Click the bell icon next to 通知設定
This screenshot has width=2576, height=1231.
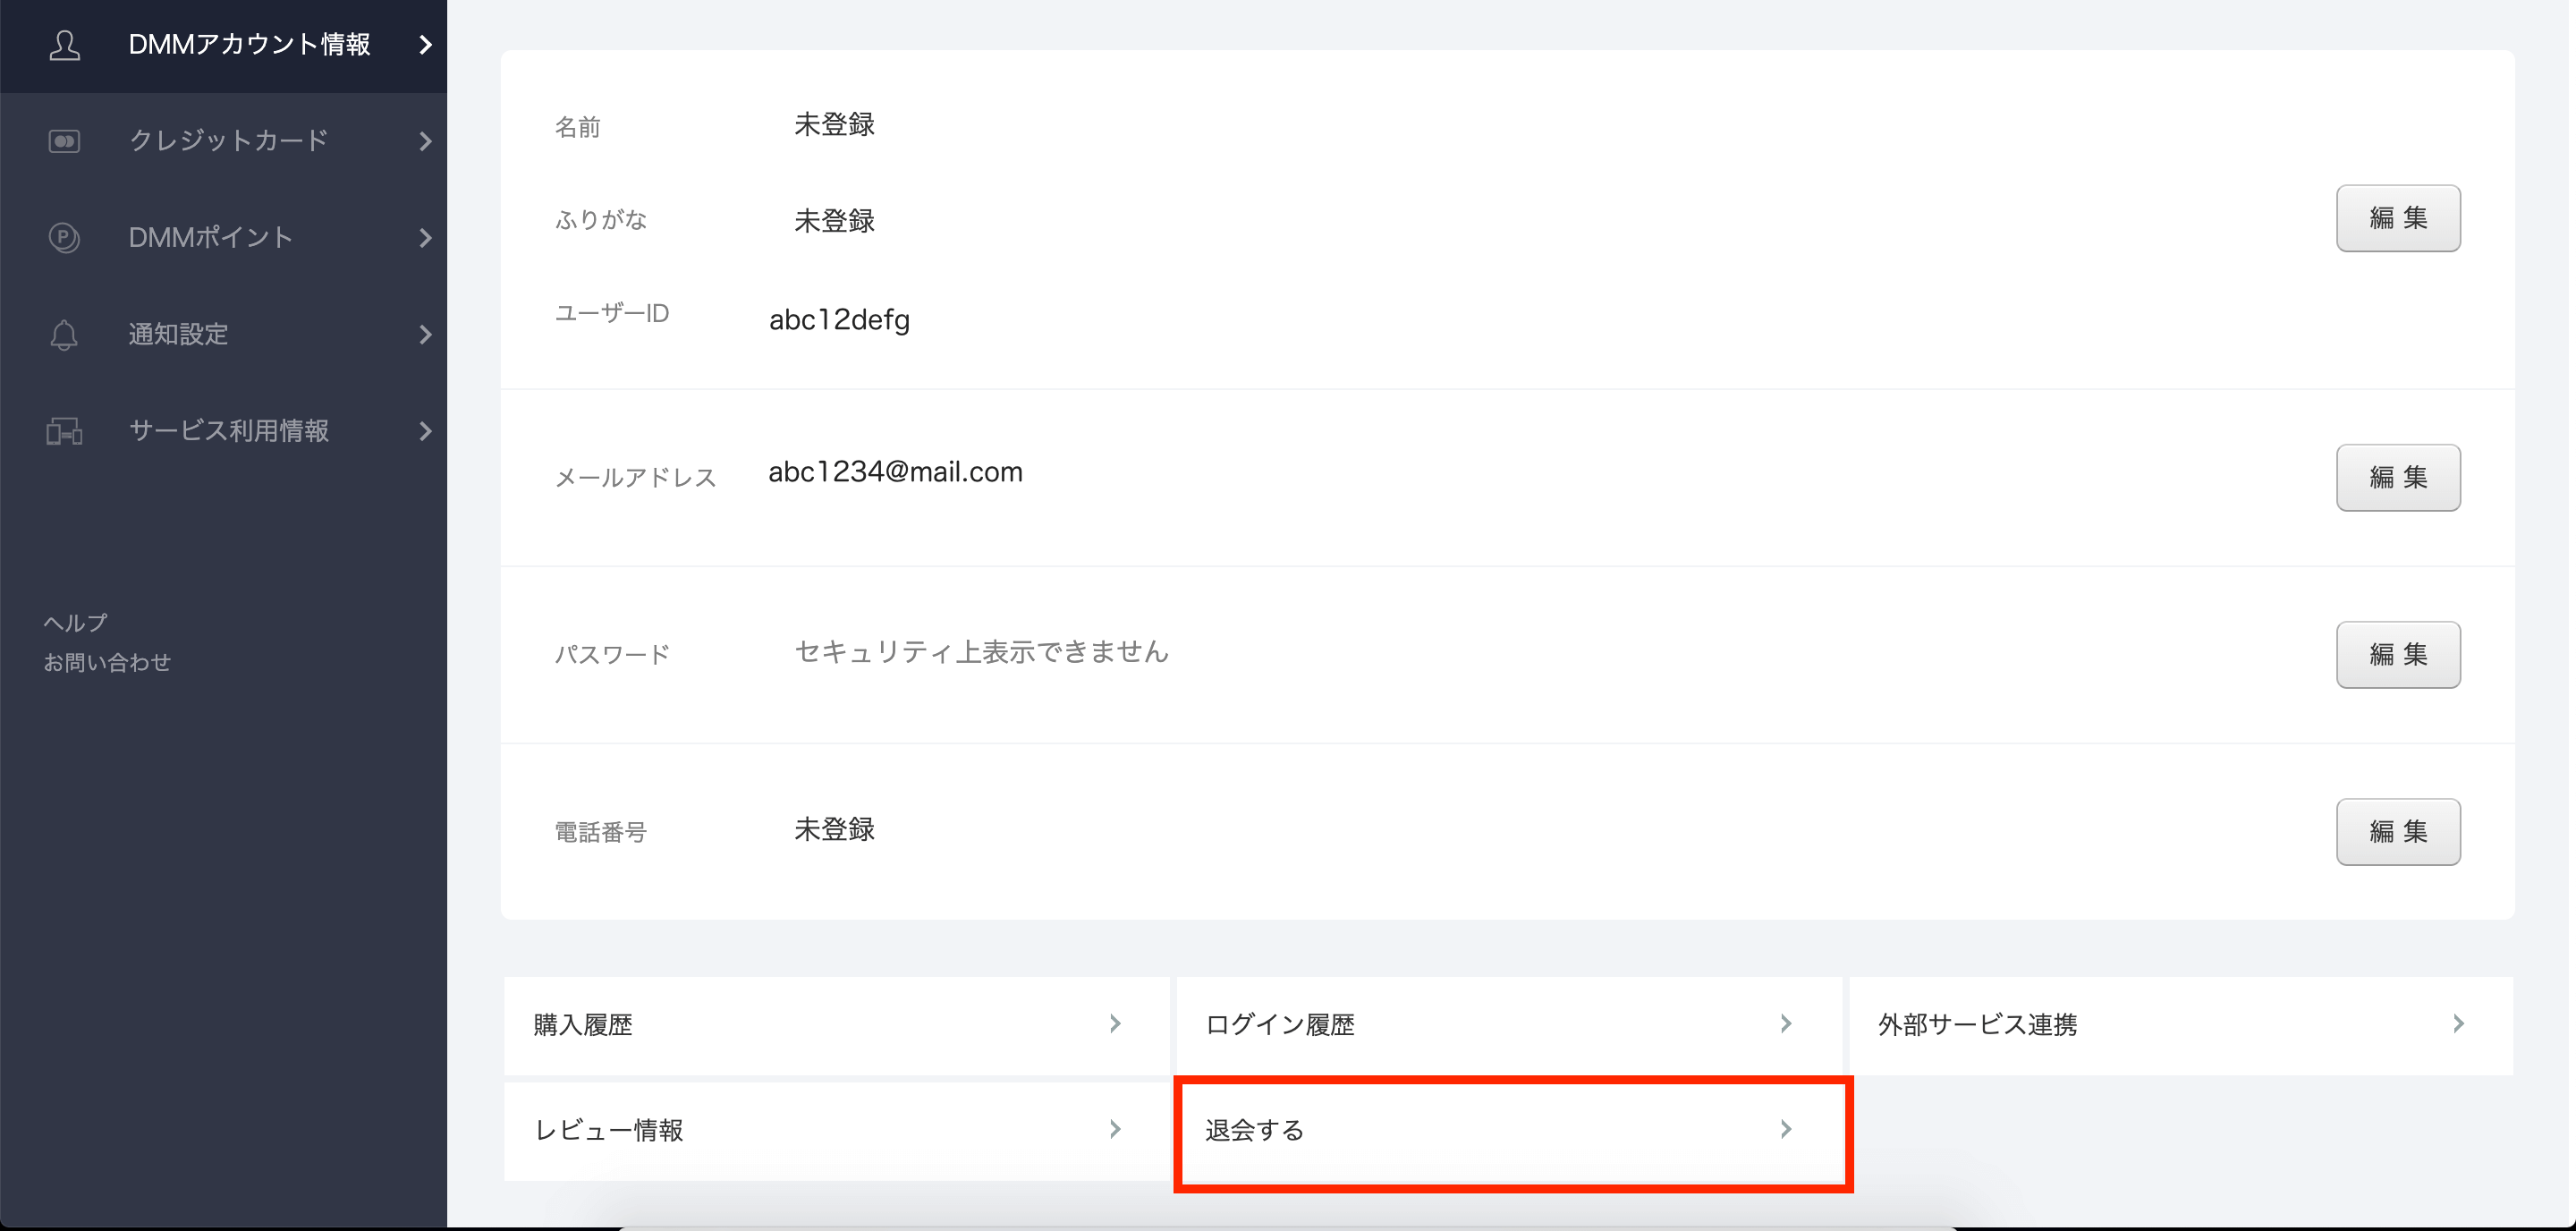(64, 334)
